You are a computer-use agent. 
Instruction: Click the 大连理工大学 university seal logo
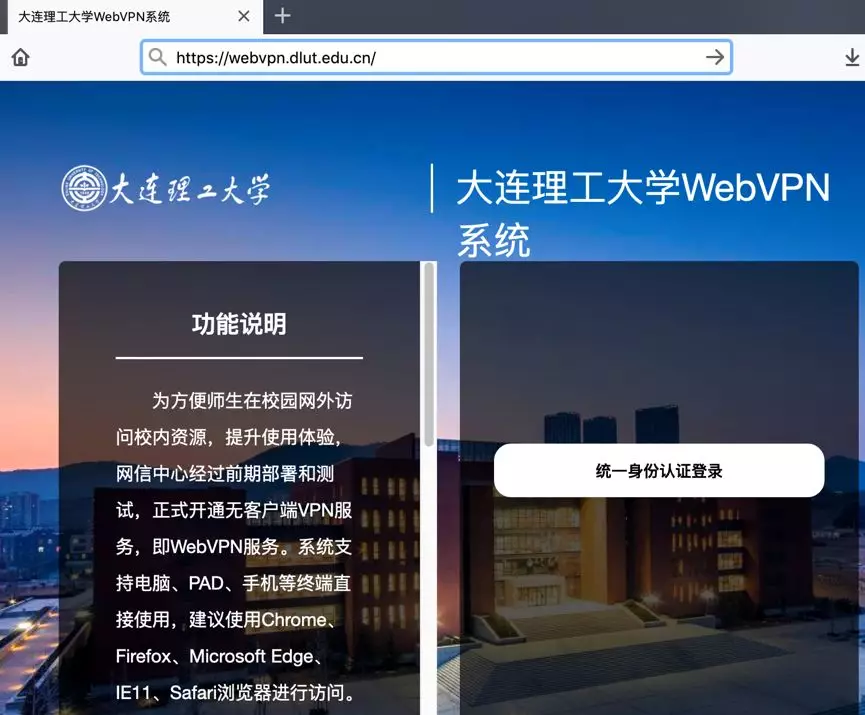87,187
